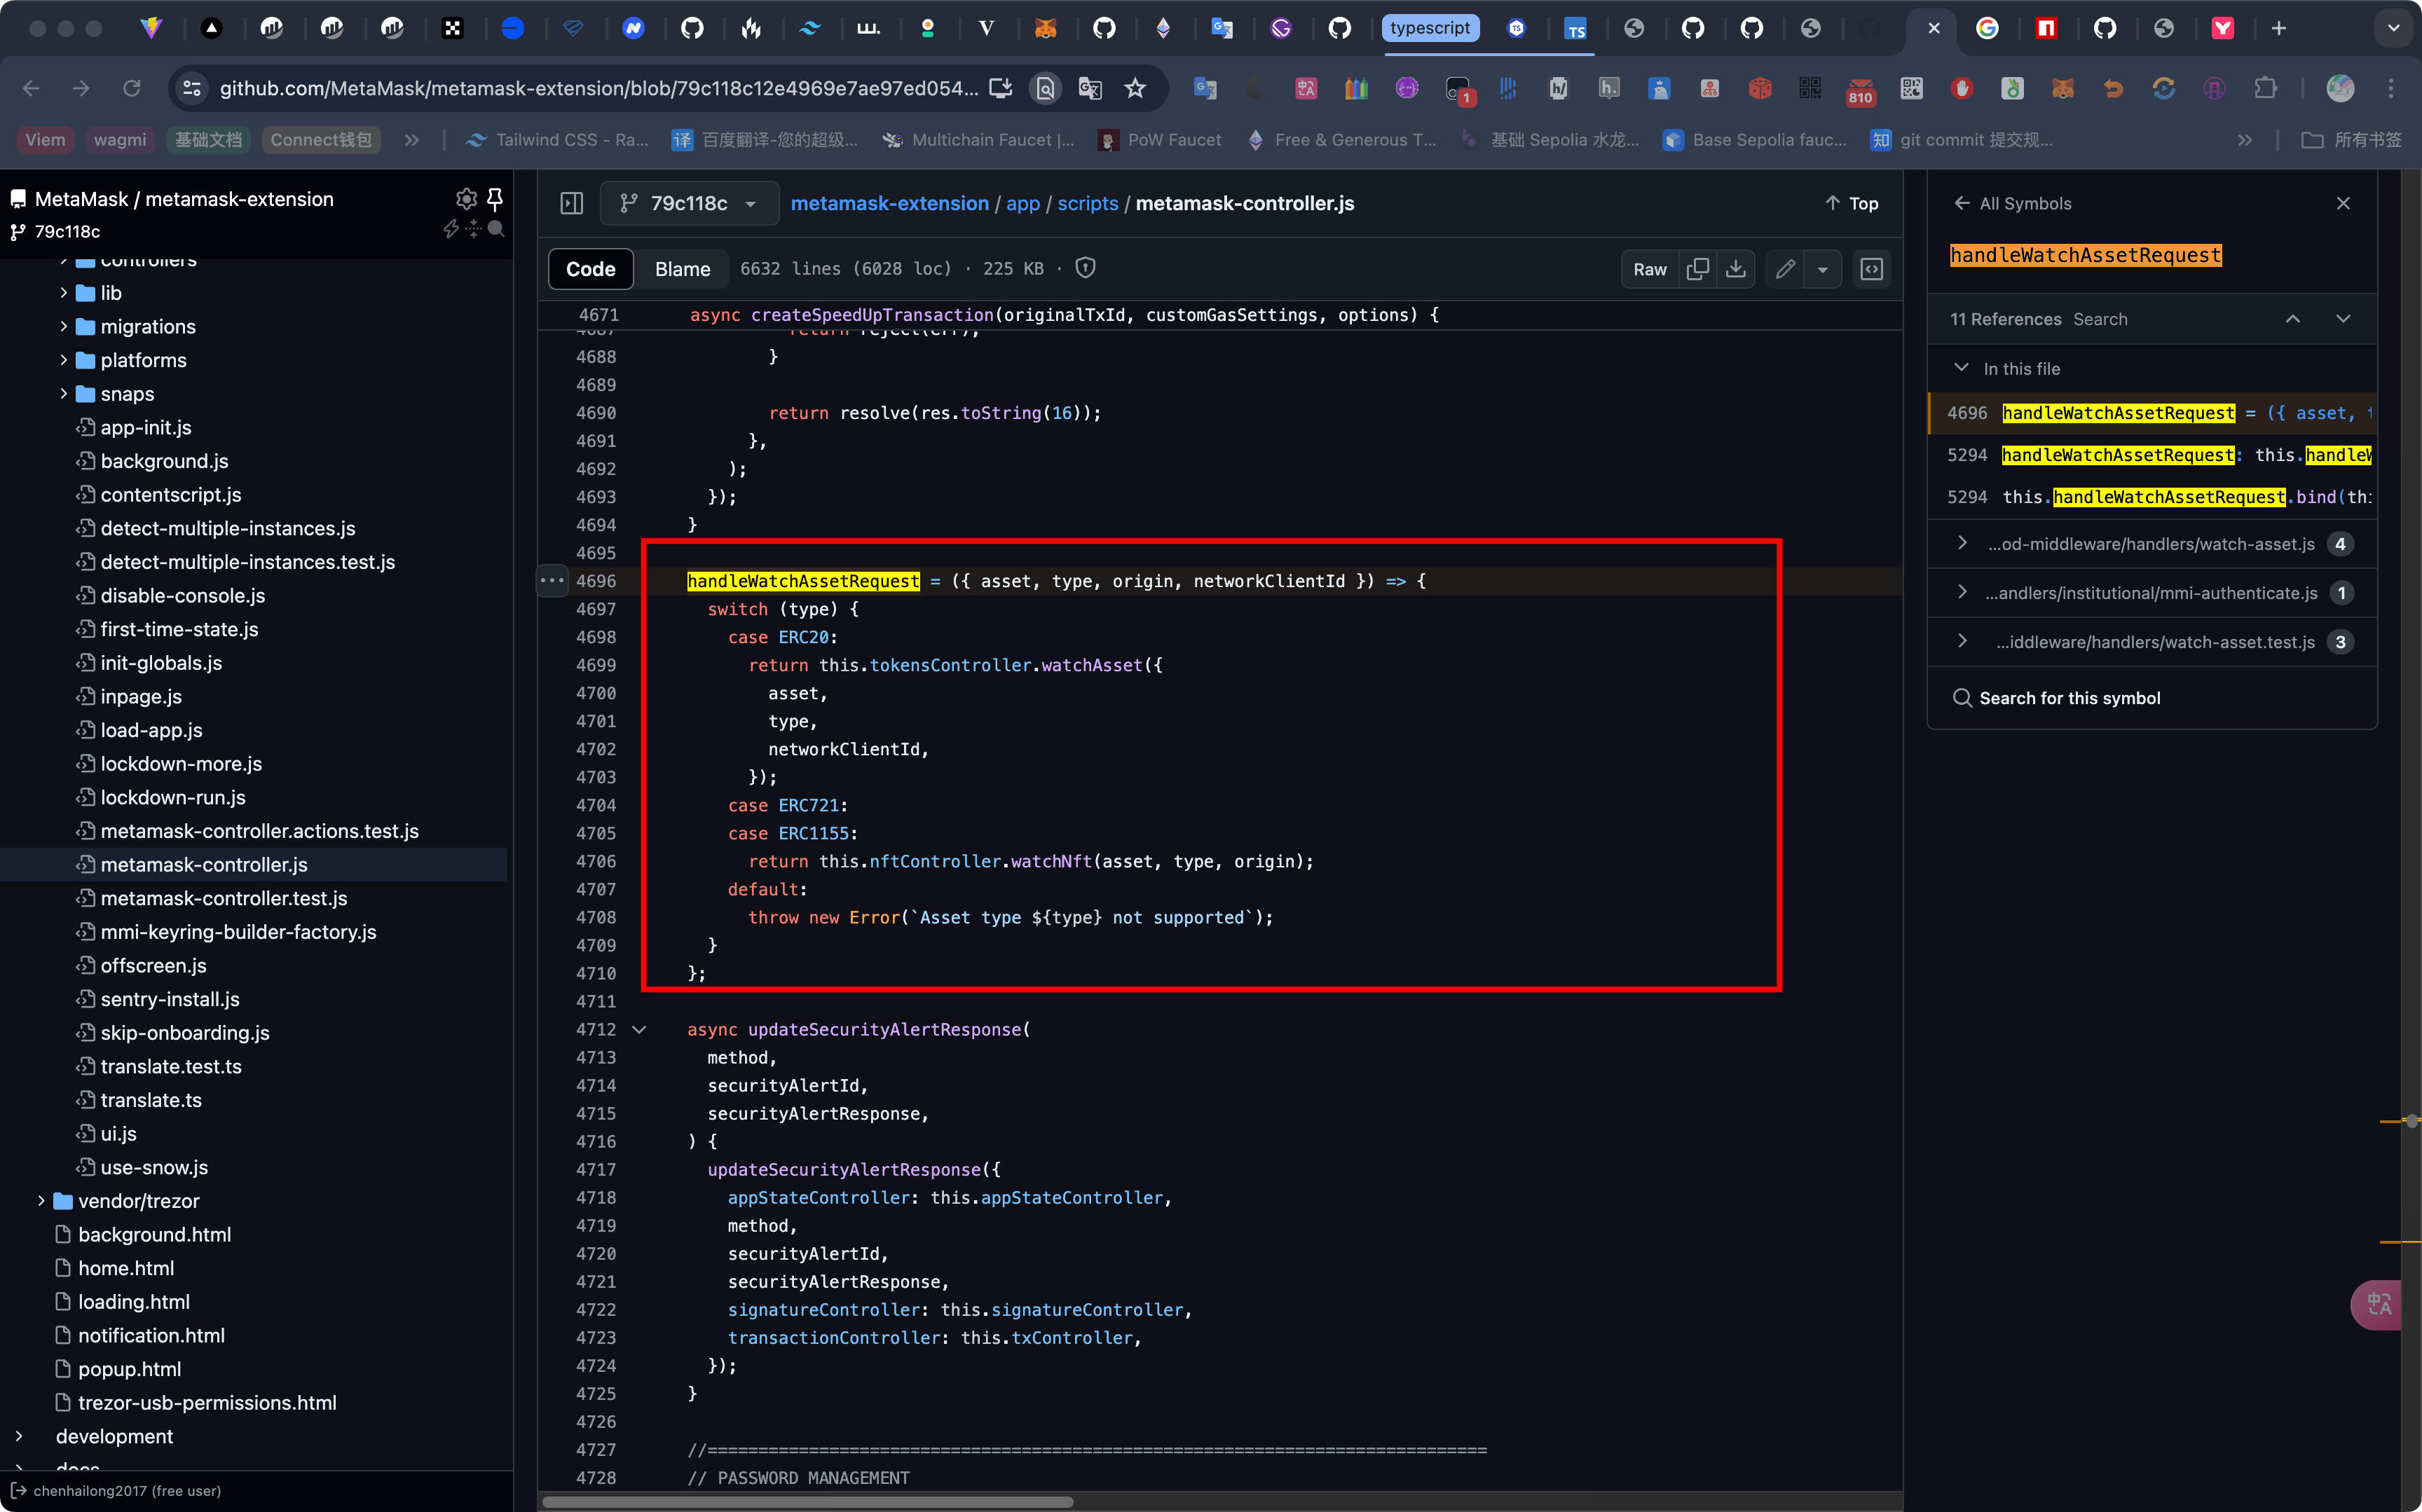Log out chenhailong2017 Octotree account
Image resolution: width=2422 pixels, height=1512 pixels.
[x=18, y=1490]
